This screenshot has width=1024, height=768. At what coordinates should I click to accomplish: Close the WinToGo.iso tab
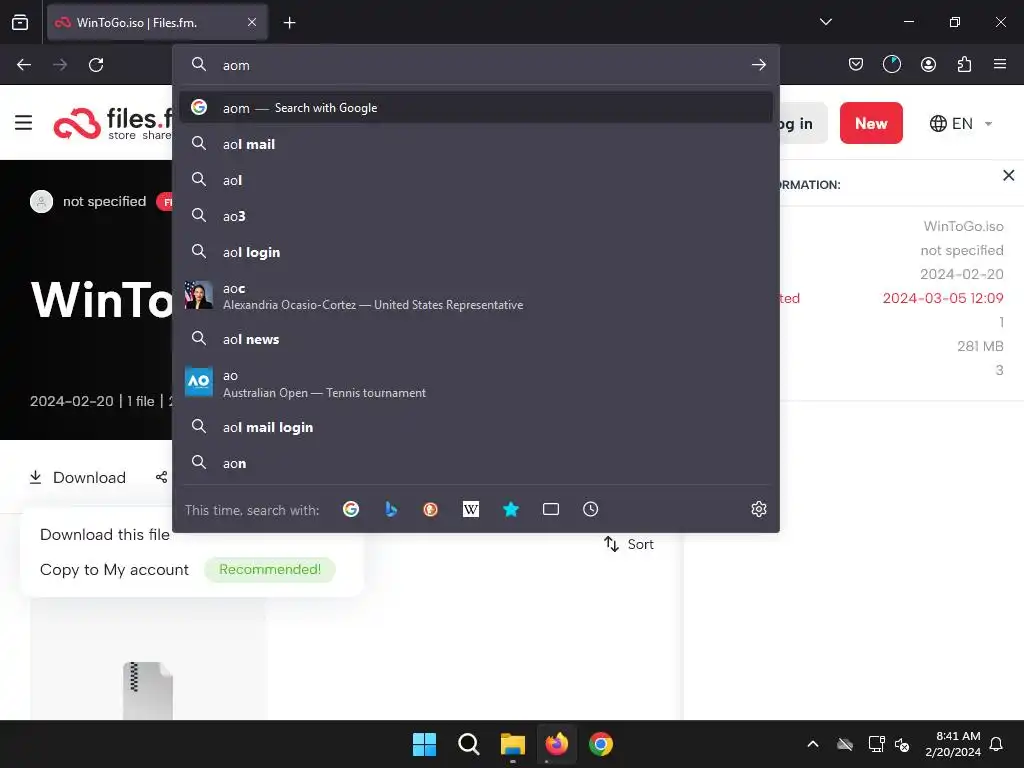(x=252, y=22)
